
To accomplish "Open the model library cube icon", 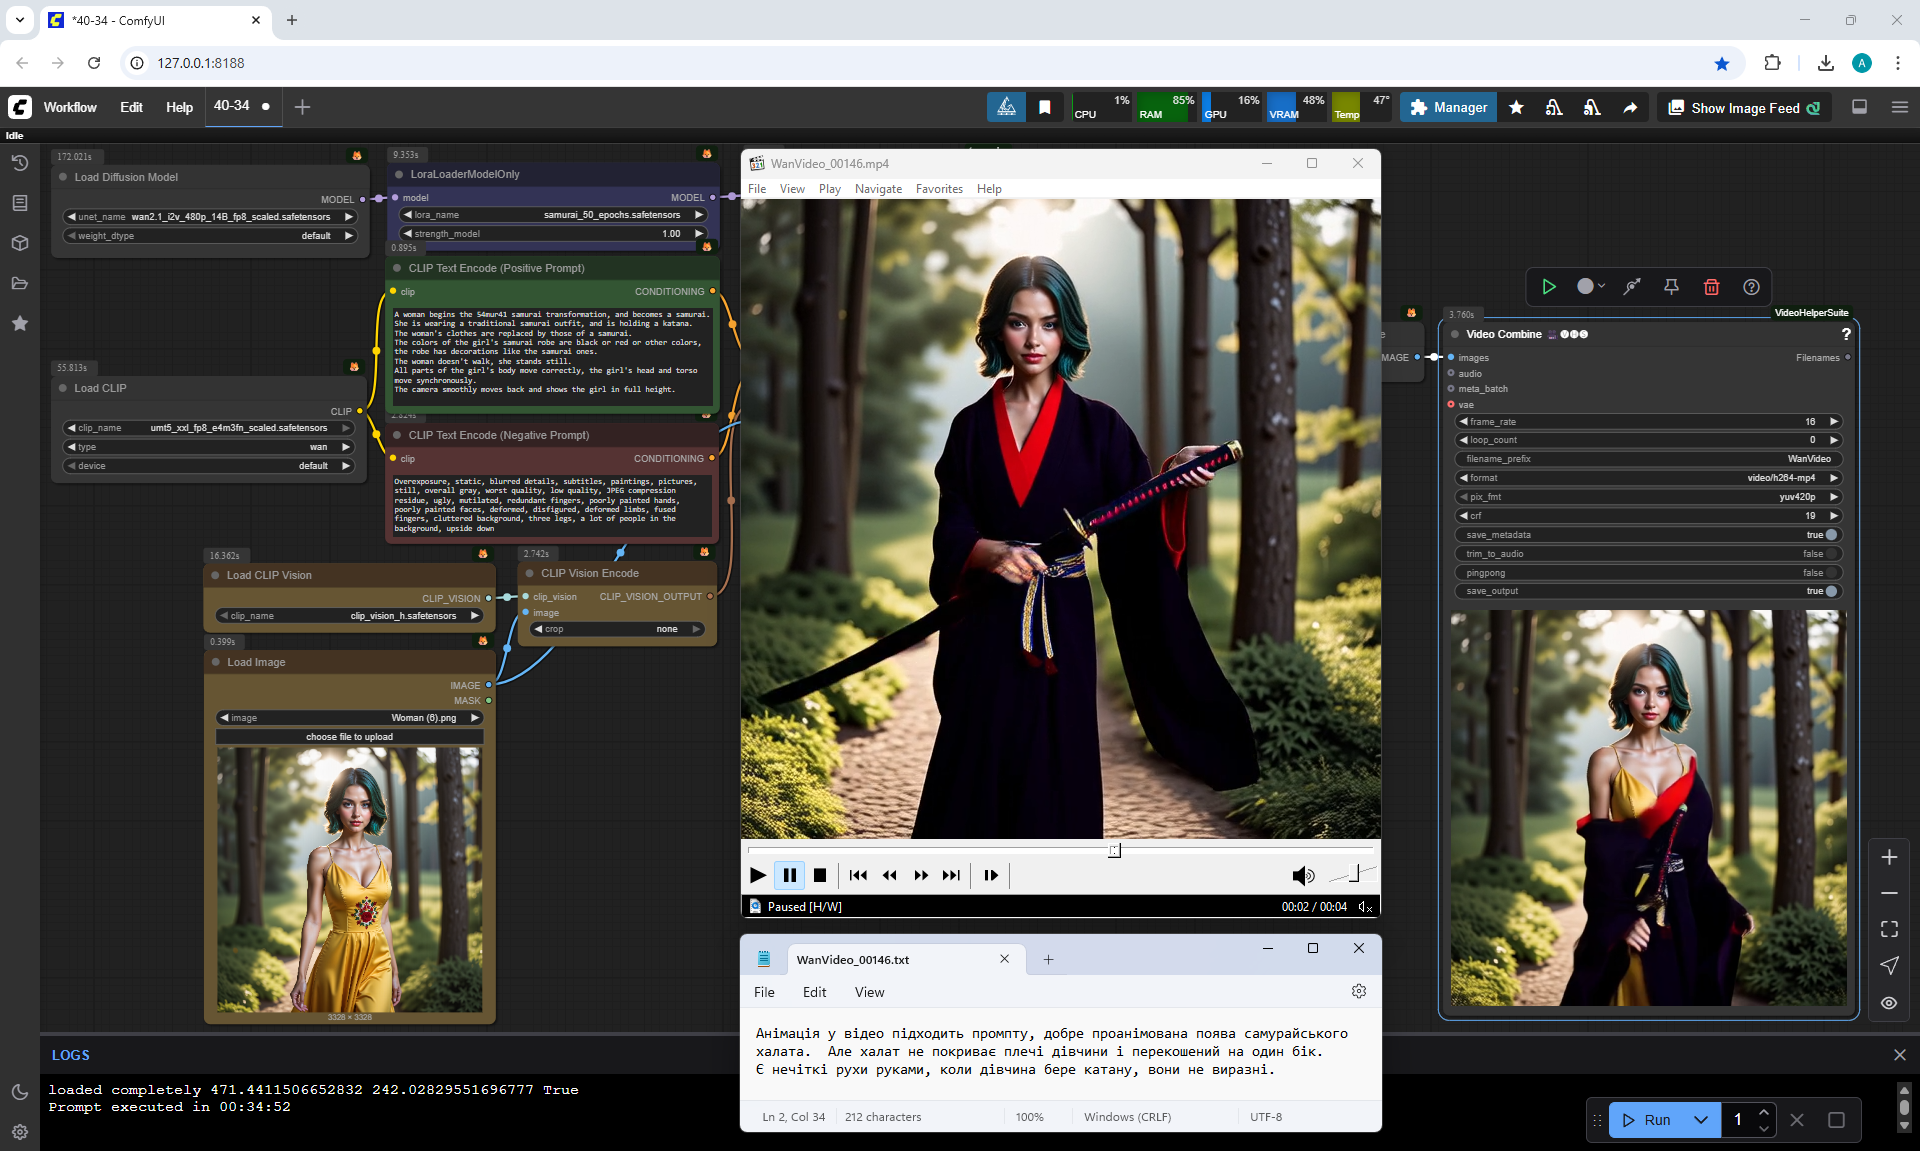I will pos(20,243).
